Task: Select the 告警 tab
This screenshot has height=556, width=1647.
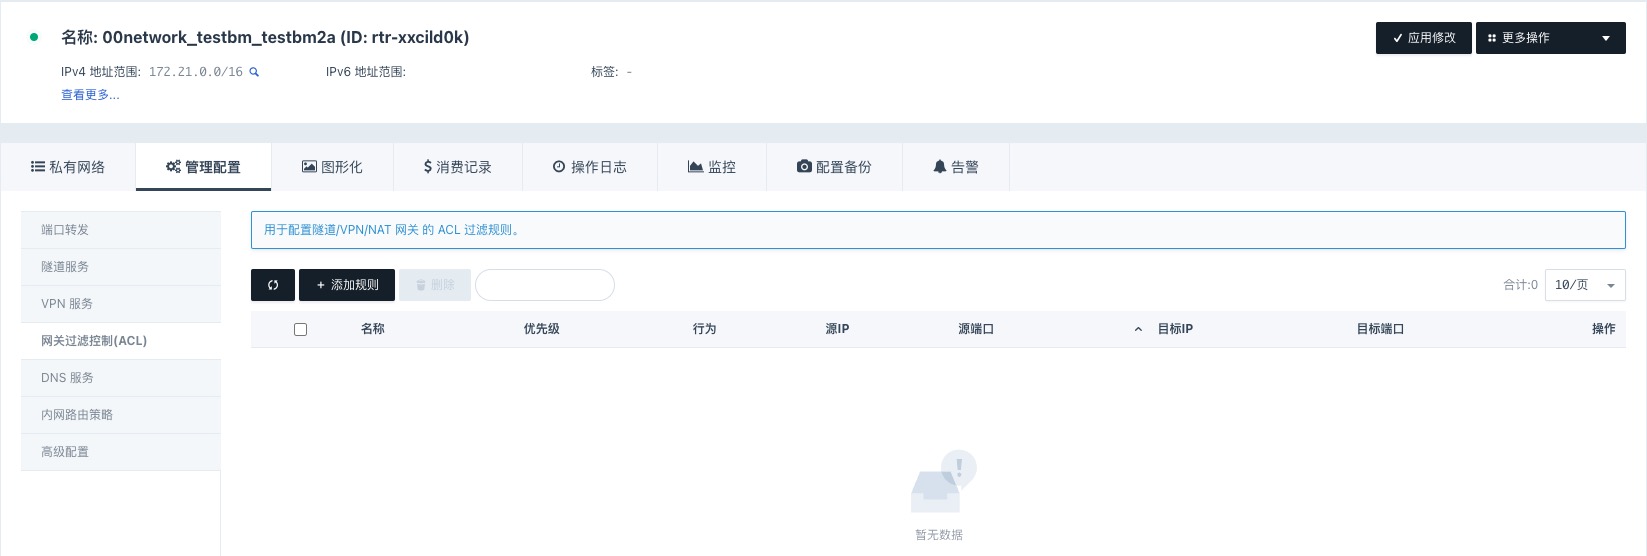Action: click(956, 167)
